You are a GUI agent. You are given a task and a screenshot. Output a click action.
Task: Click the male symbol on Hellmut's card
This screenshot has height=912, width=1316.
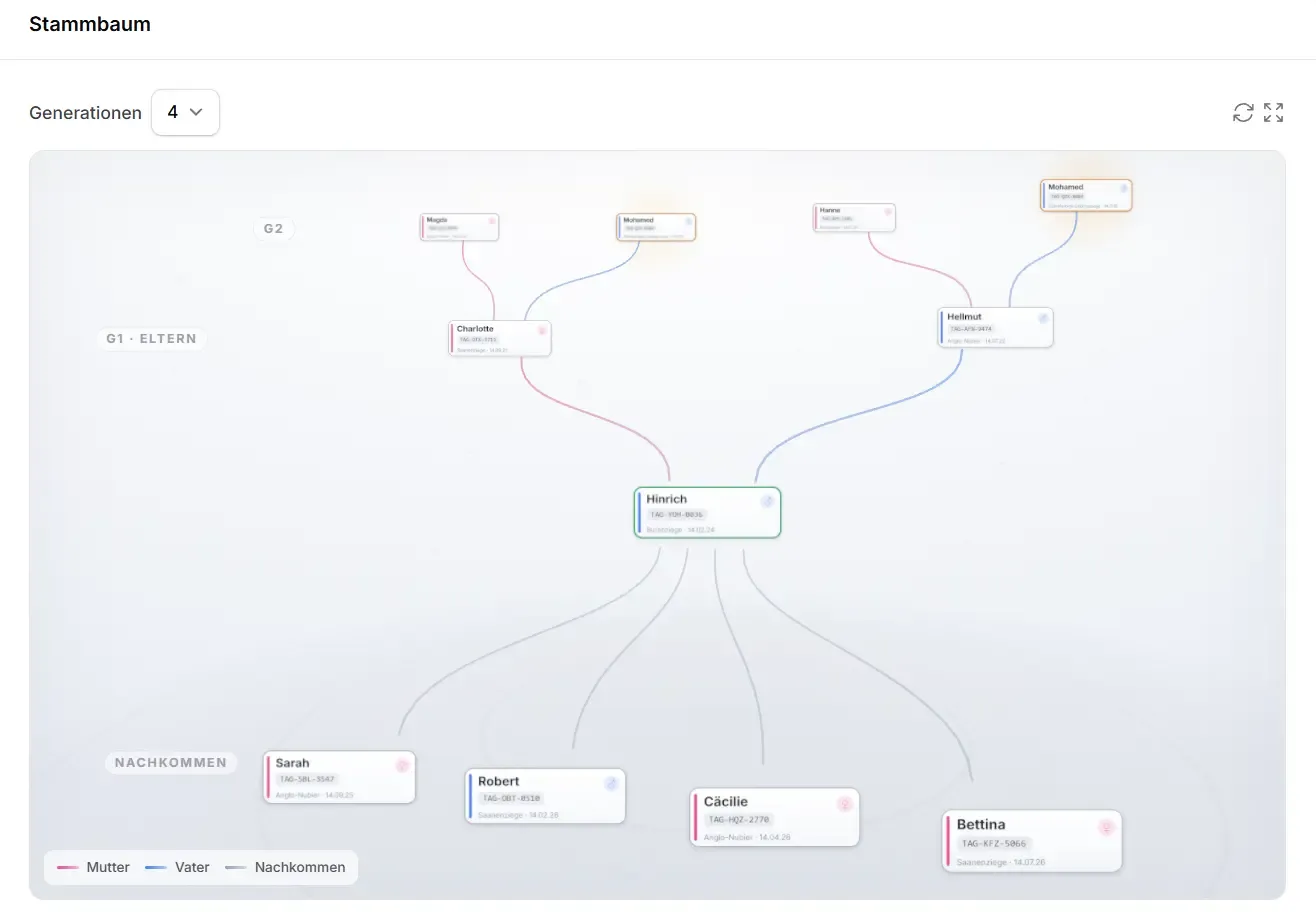tap(1043, 318)
